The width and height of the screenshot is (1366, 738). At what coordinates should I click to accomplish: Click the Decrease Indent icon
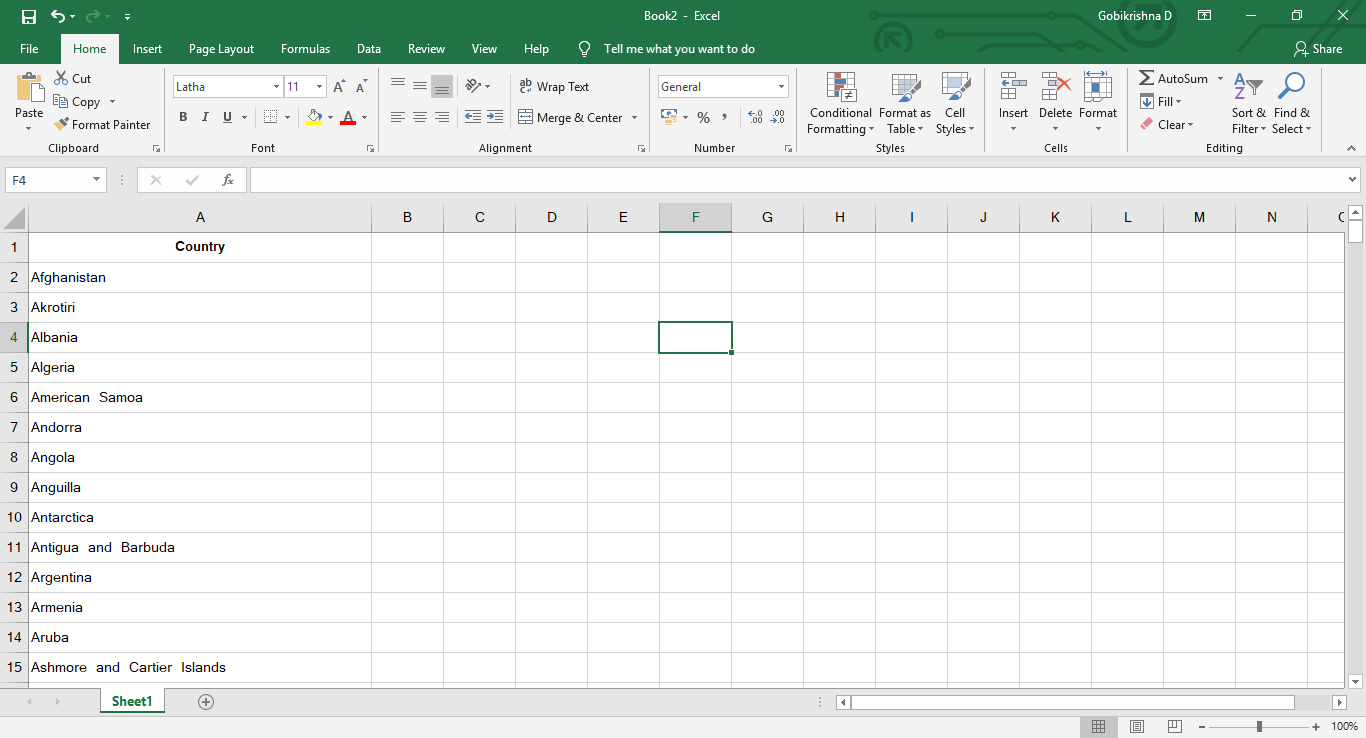[x=473, y=117]
